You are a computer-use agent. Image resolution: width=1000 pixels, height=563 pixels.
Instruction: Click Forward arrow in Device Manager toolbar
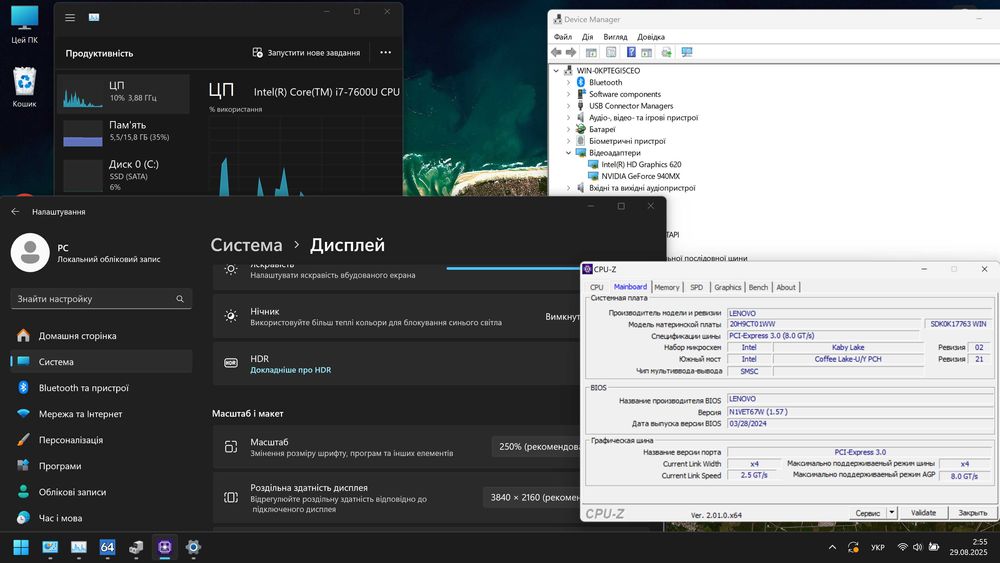click(571, 52)
